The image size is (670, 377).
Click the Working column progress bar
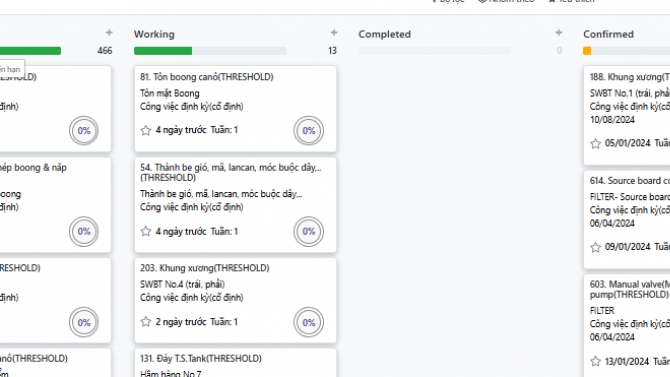210,51
